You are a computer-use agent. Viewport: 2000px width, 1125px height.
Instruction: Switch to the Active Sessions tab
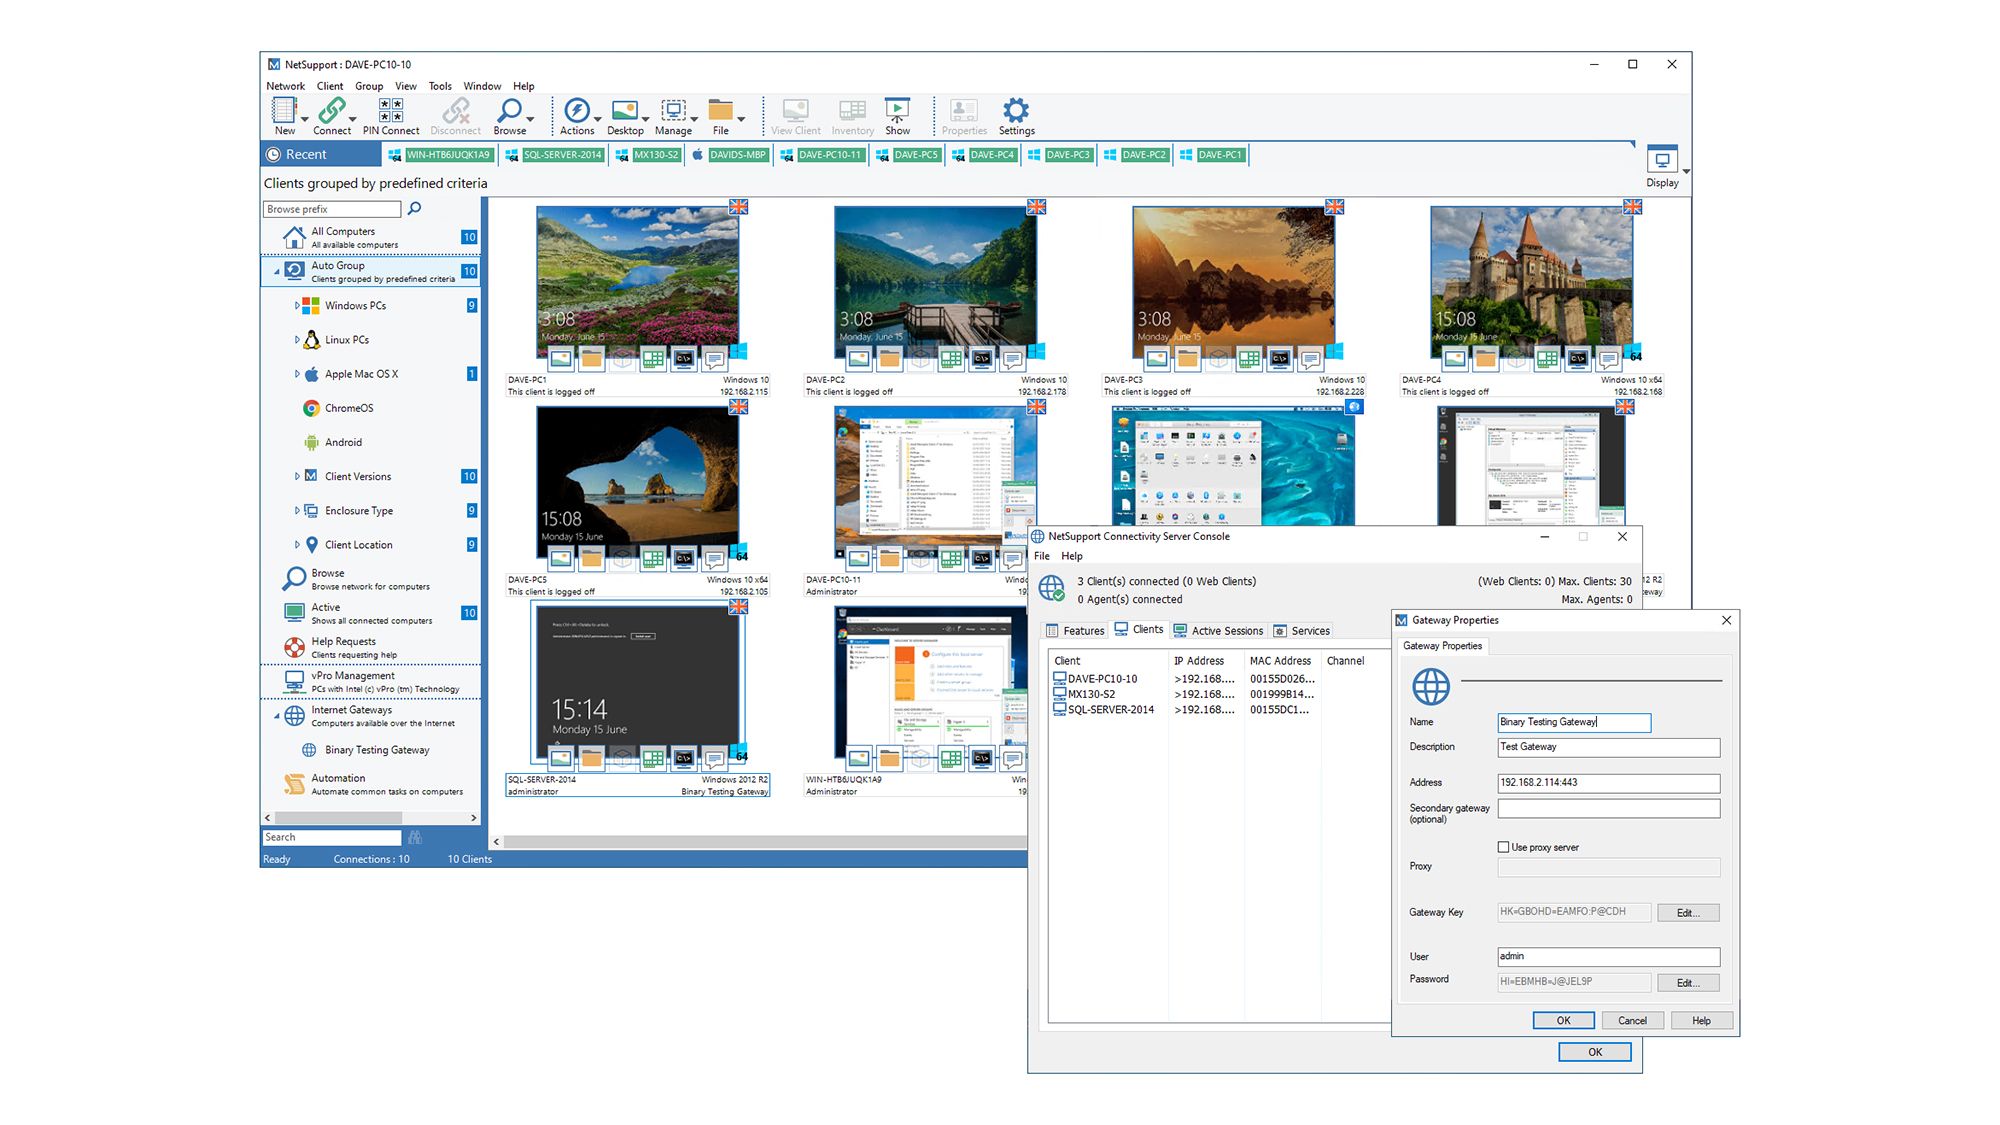coord(1218,631)
